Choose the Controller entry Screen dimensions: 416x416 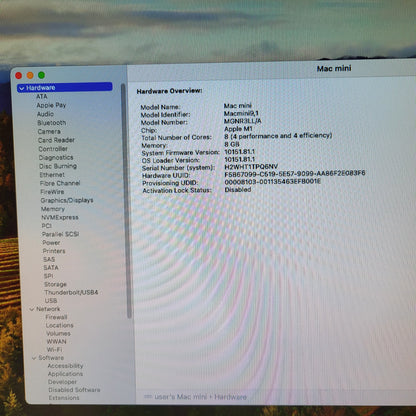click(x=53, y=149)
